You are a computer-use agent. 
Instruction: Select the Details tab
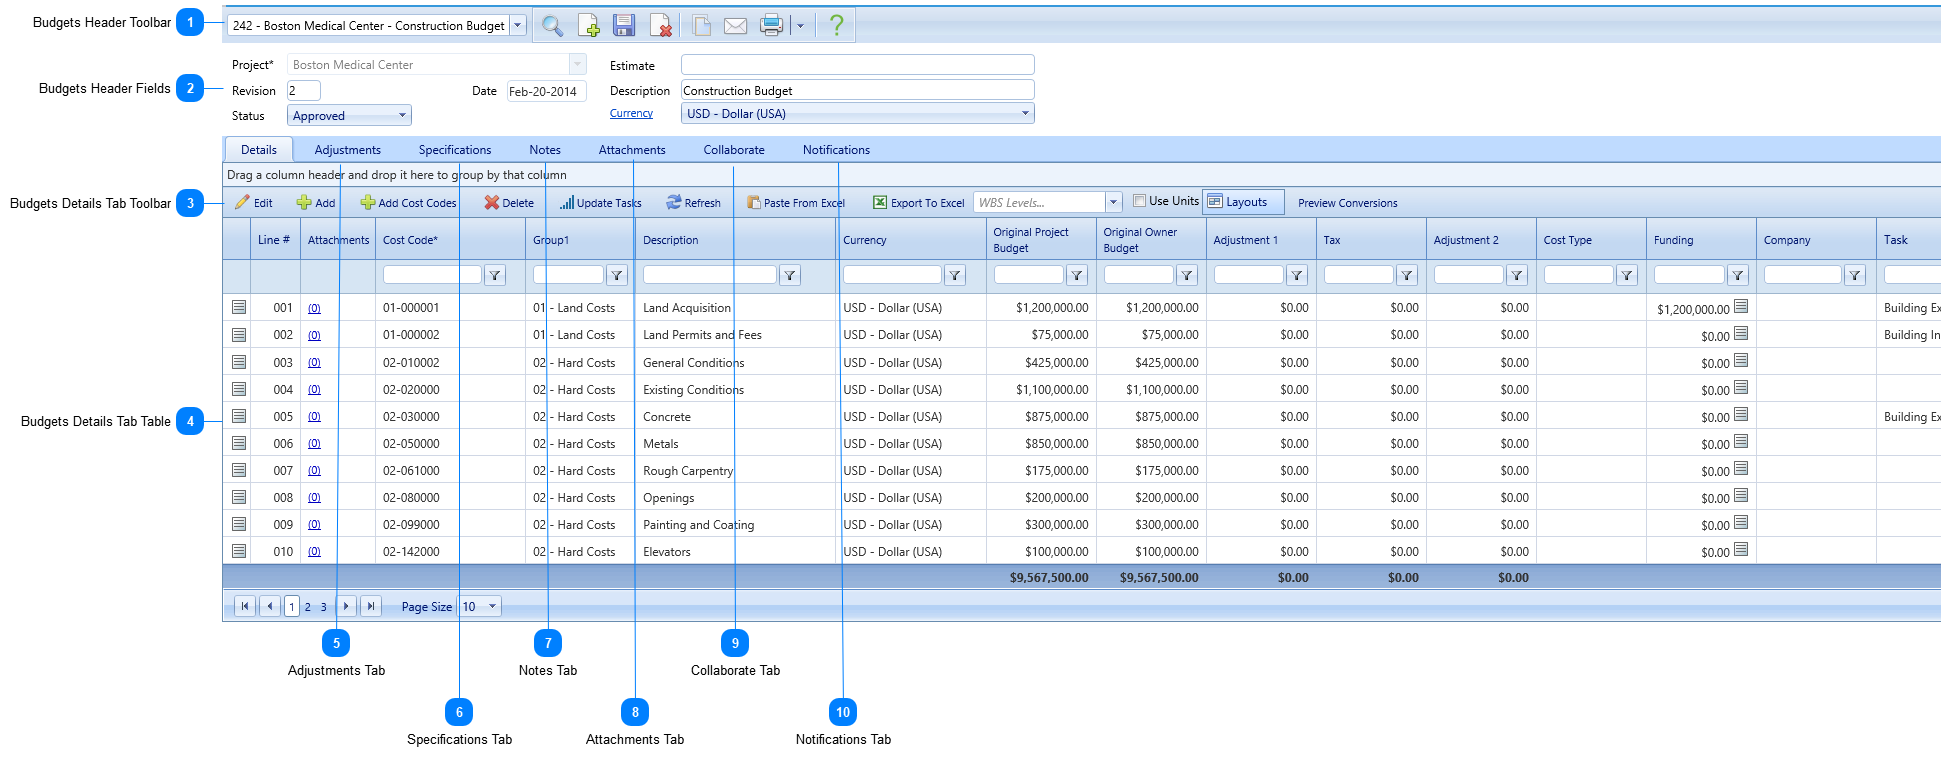tap(259, 150)
